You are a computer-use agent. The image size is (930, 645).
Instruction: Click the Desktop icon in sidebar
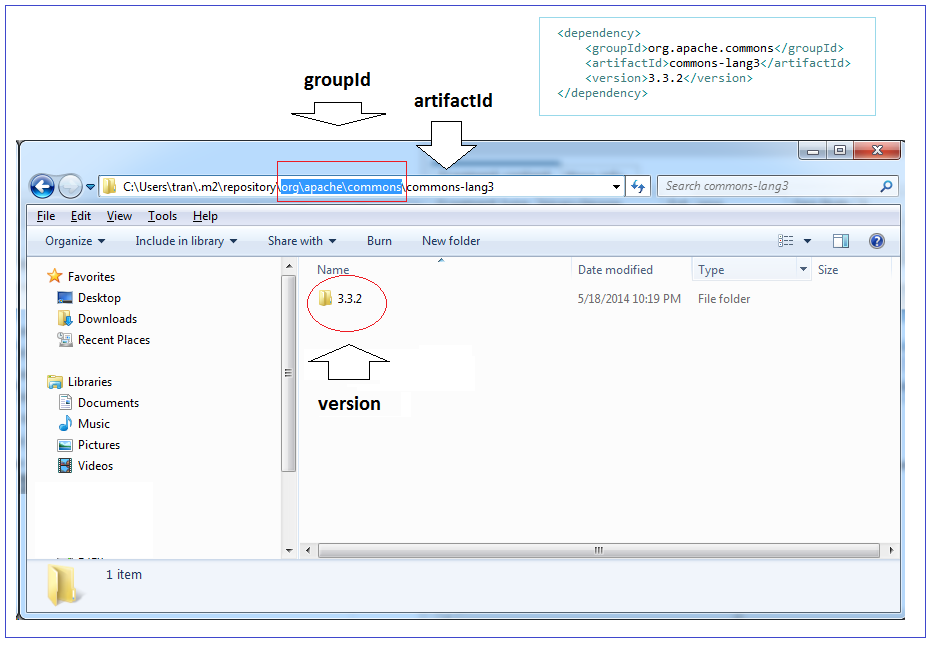click(65, 297)
